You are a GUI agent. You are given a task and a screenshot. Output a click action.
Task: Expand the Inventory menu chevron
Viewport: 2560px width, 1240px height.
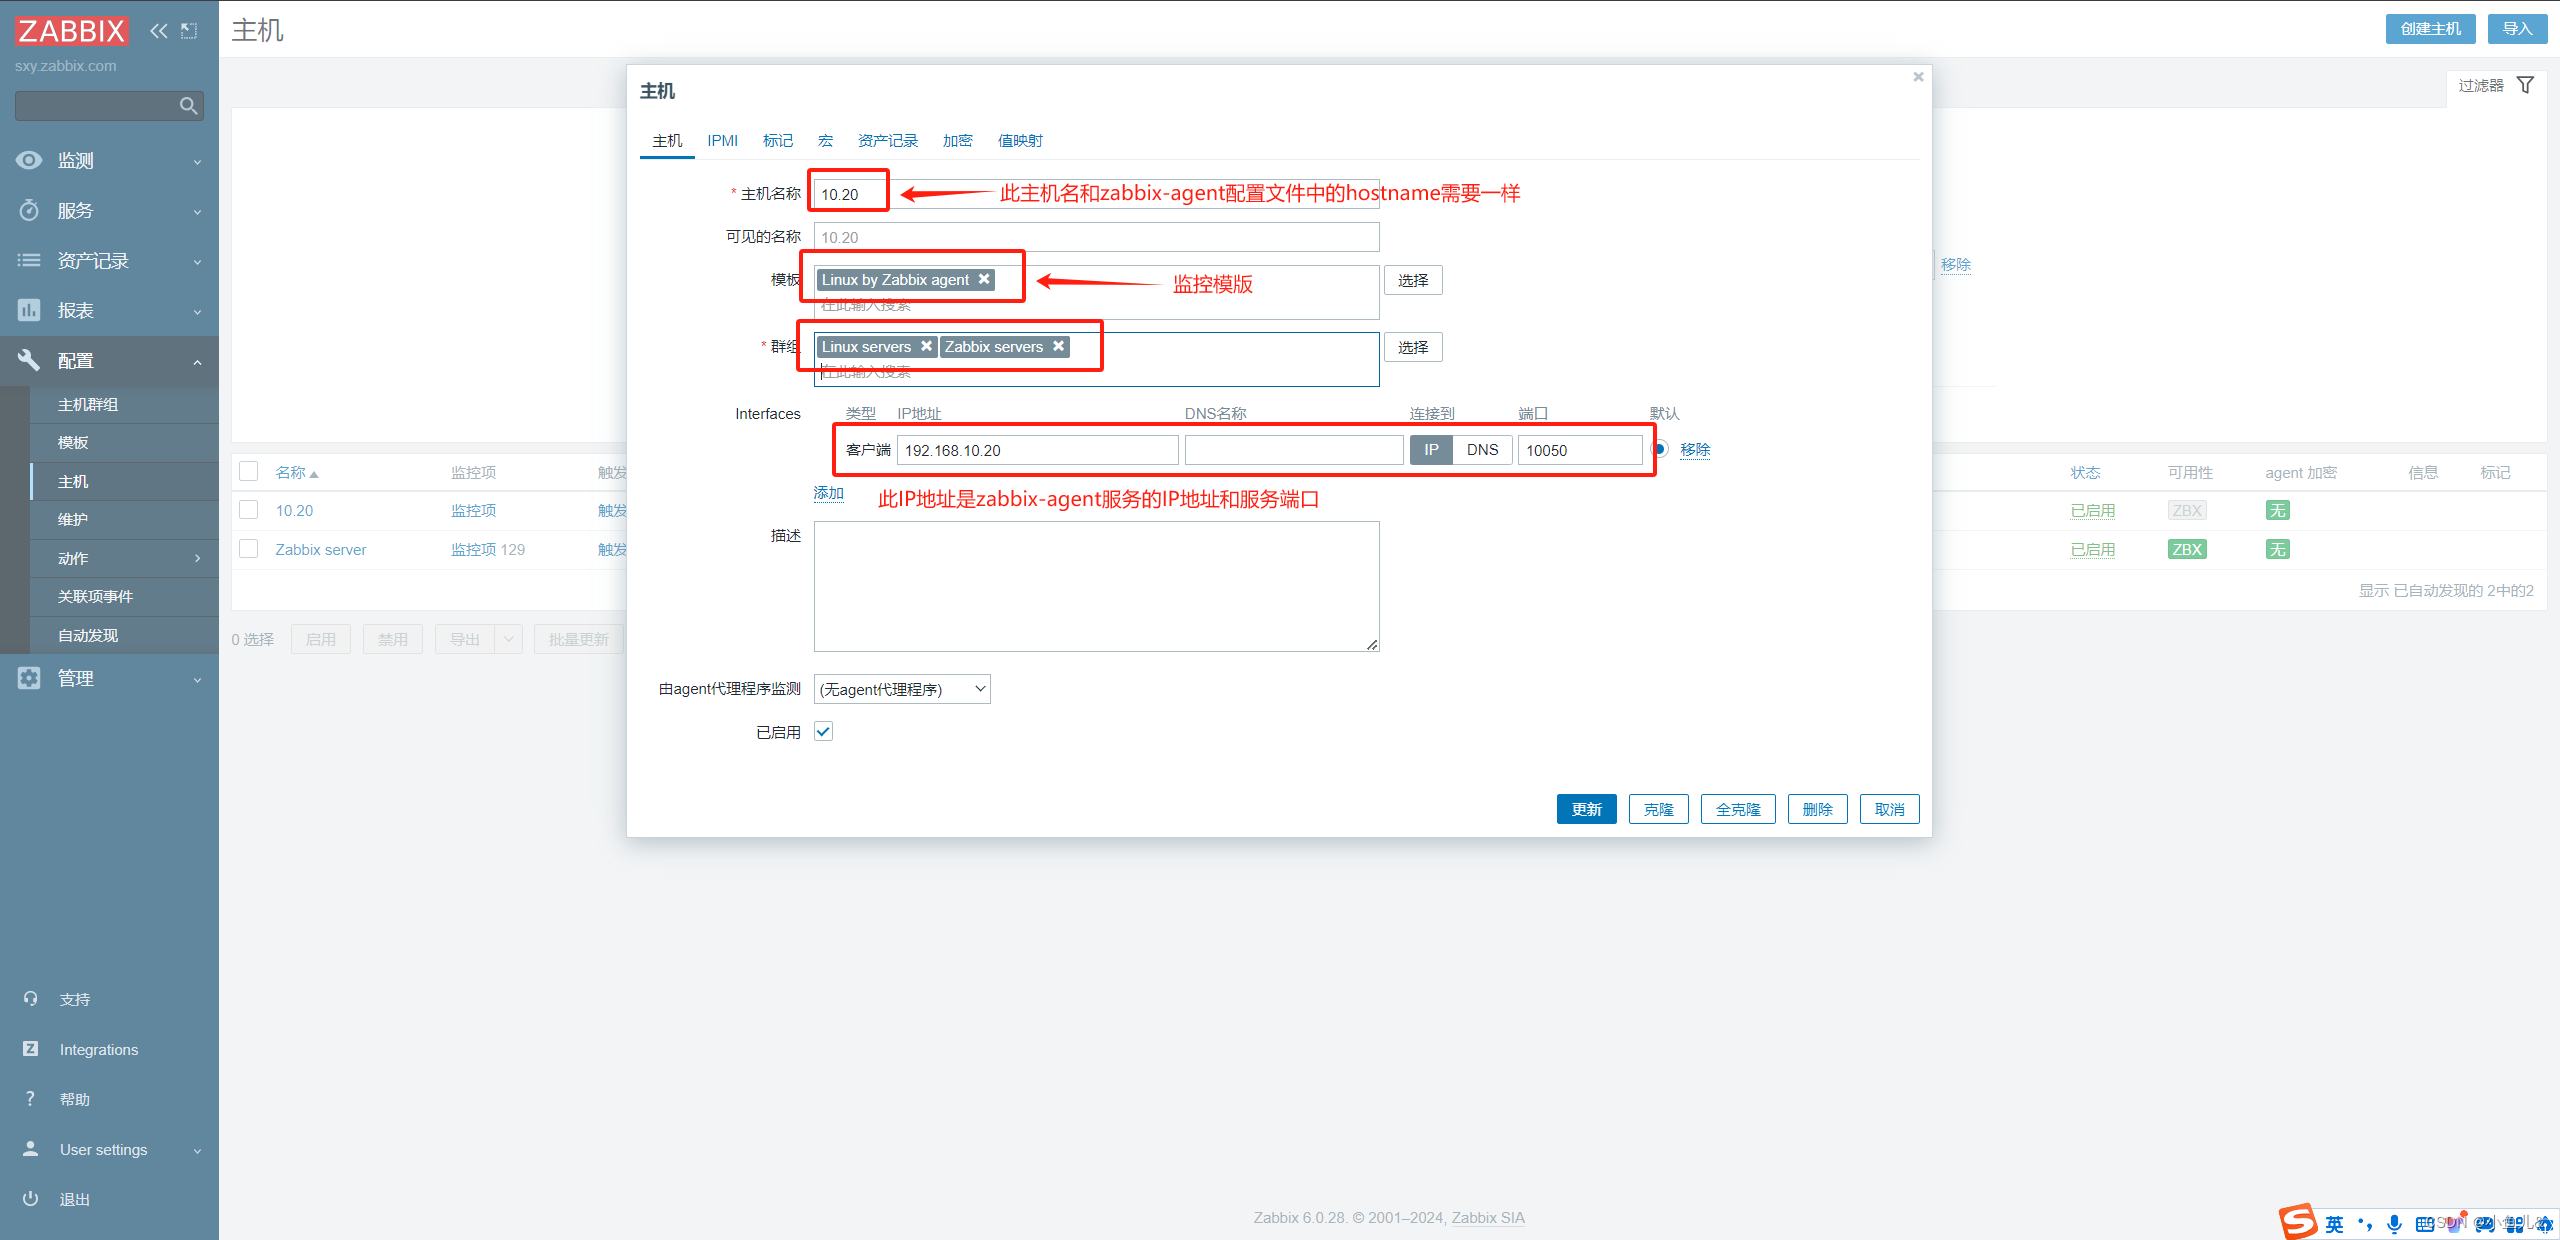197,261
